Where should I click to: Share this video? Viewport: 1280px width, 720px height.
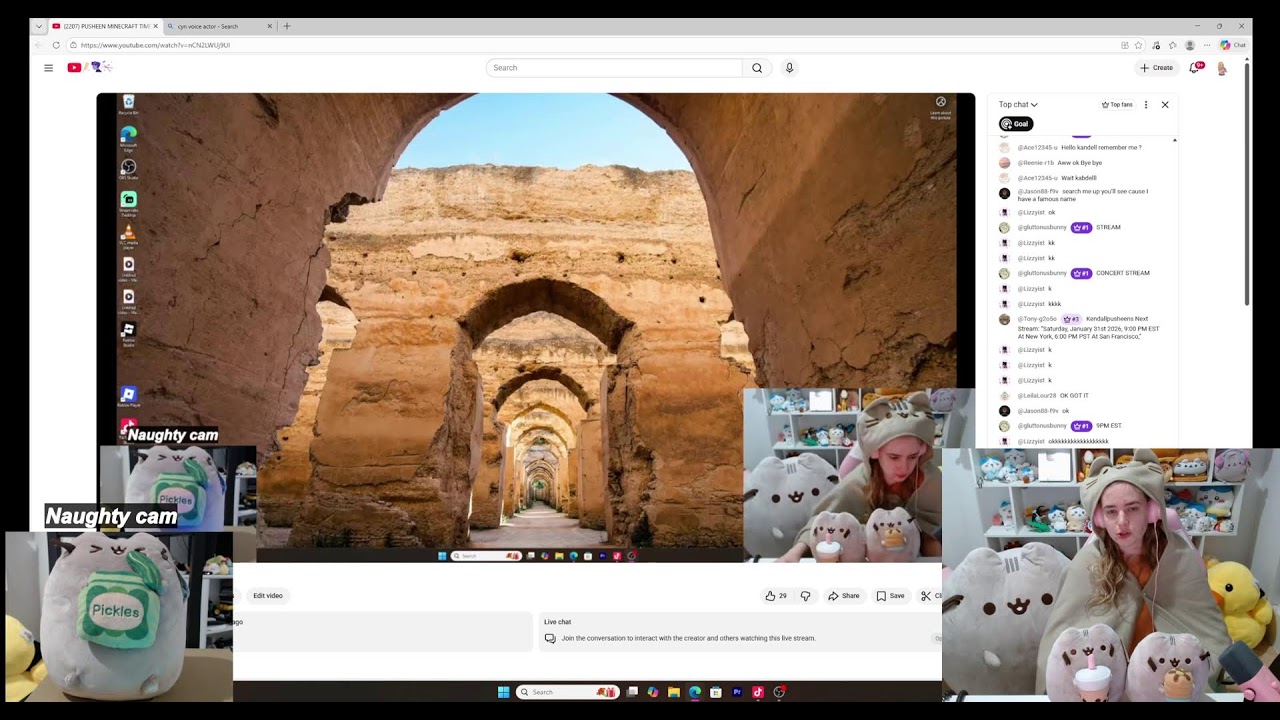(x=843, y=596)
